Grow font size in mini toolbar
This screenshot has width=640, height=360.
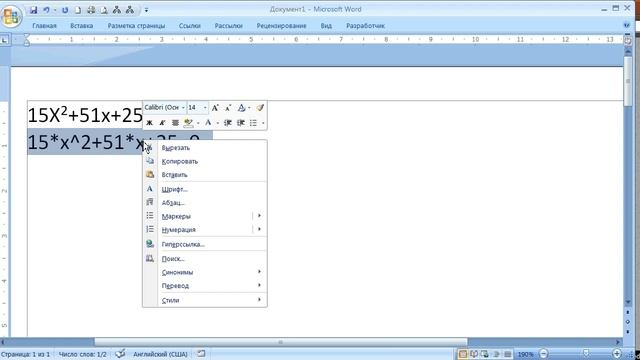tap(215, 108)
